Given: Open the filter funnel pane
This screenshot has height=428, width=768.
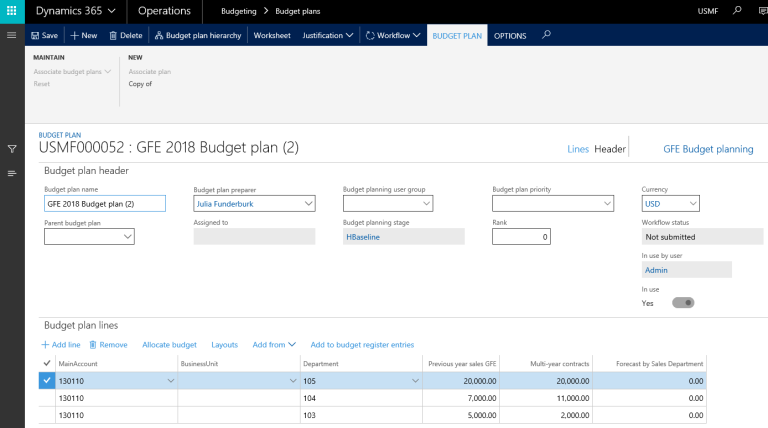Looking at the screenshot, I should click(x=12, y=149).
